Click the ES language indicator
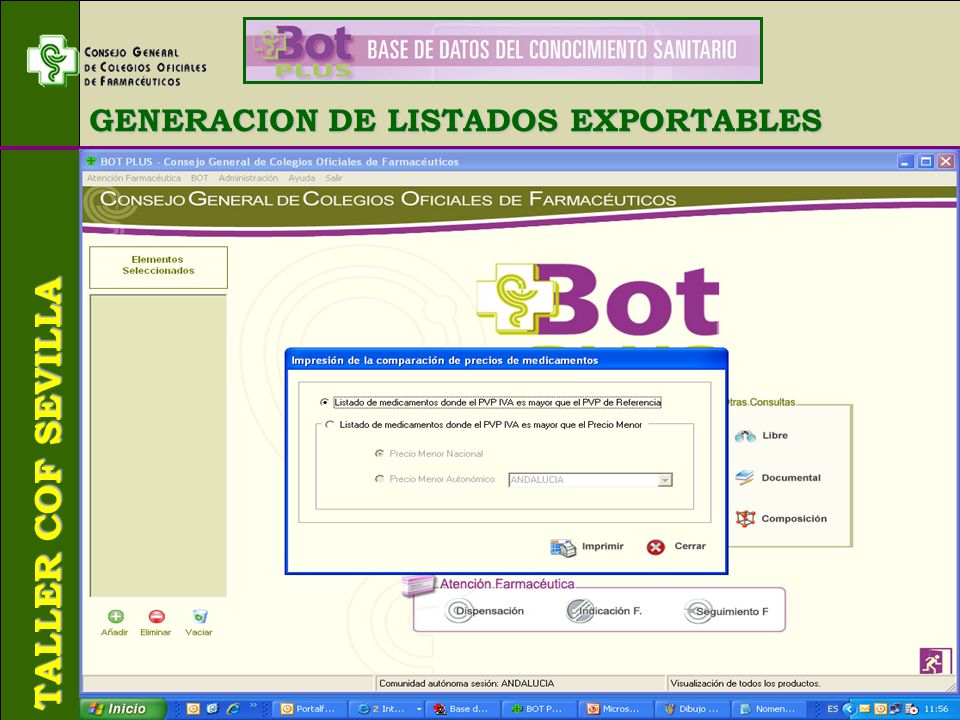Screen dimensions: 960x720 point(833,709)
